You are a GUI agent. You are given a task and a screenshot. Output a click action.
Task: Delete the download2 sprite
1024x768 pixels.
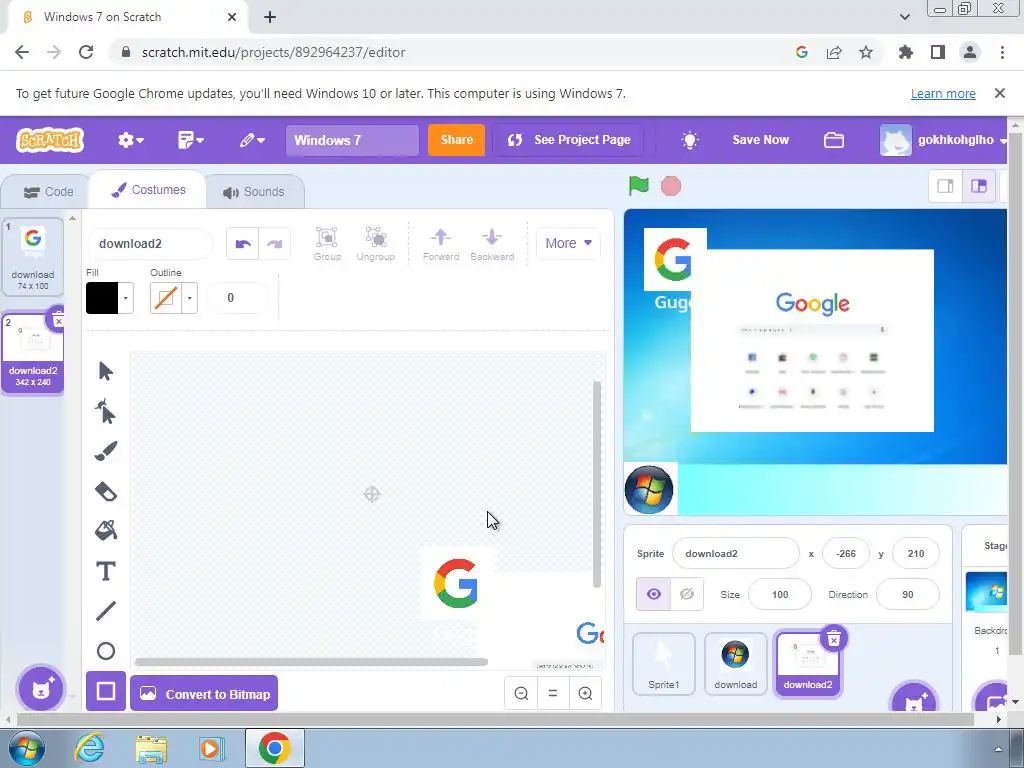point(834,639)
